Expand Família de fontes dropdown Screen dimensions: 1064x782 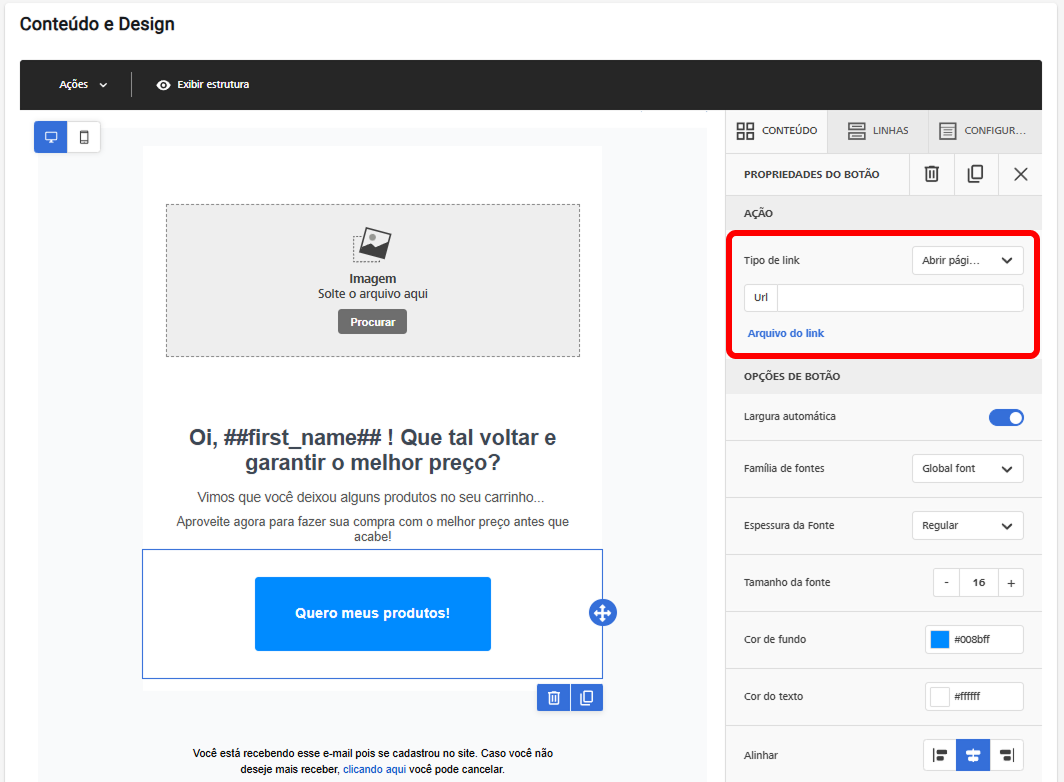coord(968,468)
